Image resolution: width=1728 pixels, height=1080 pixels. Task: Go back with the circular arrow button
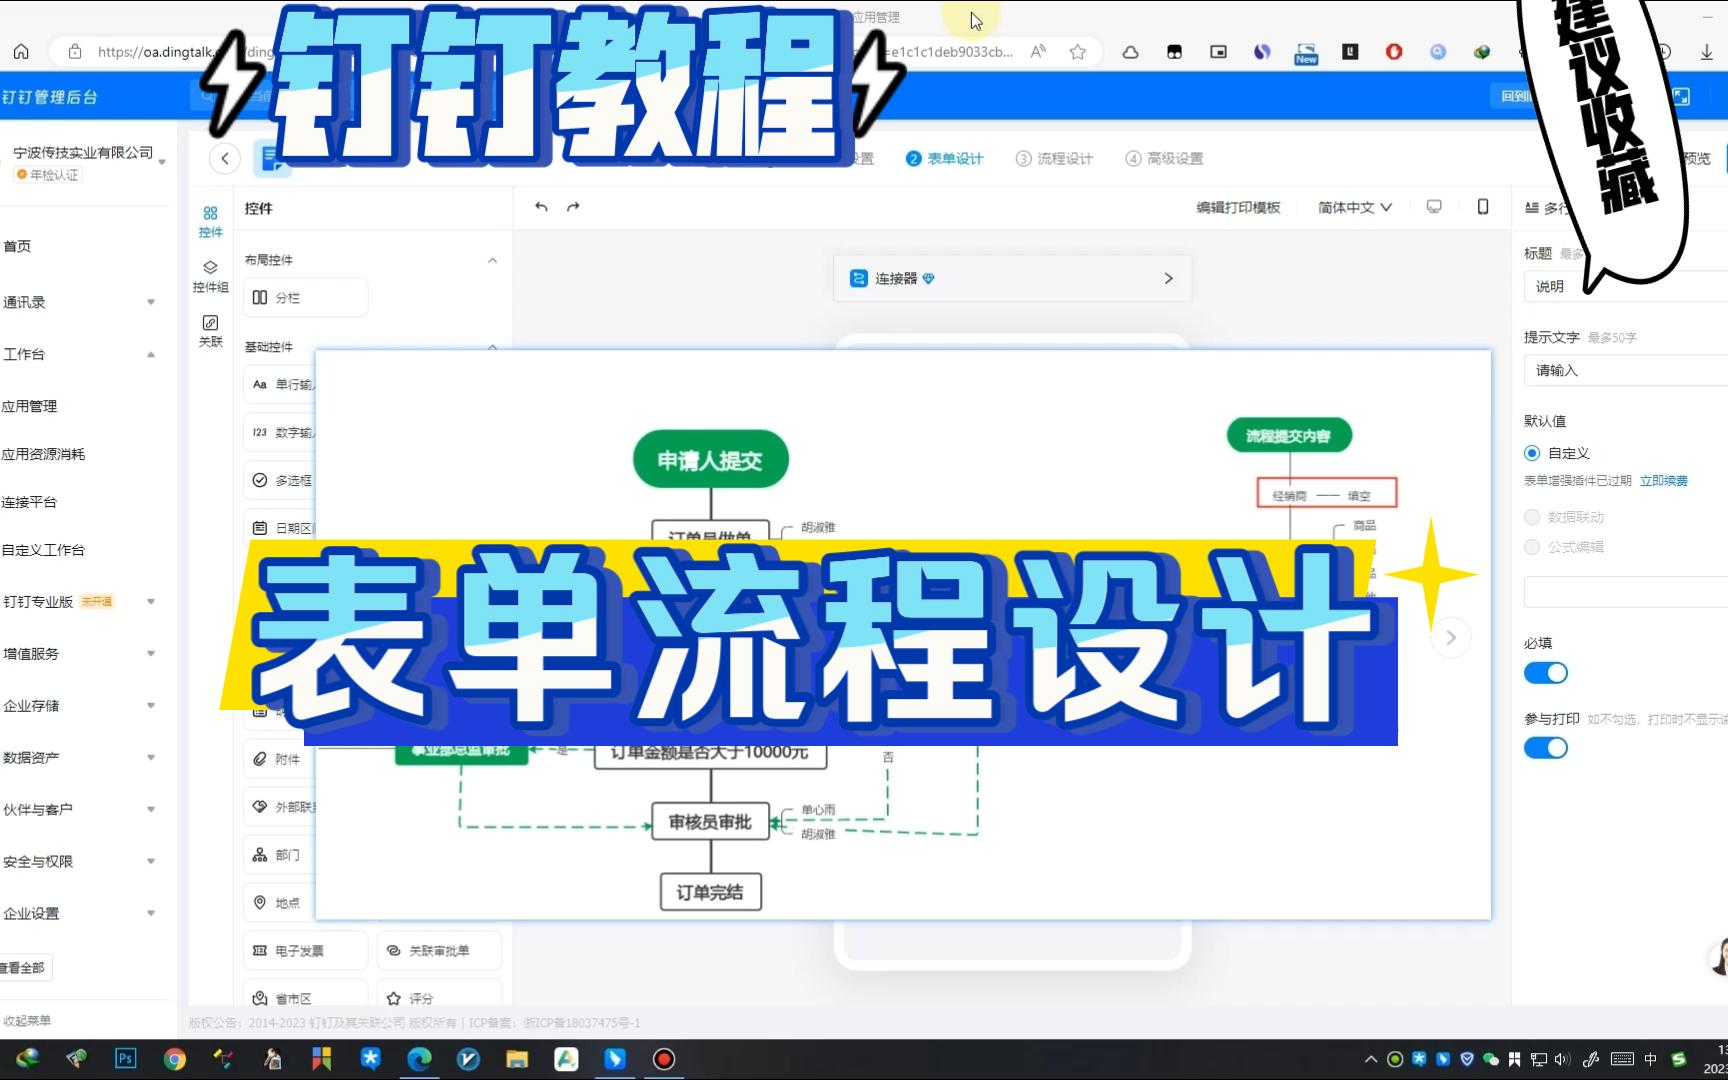[x=225, y=158]
